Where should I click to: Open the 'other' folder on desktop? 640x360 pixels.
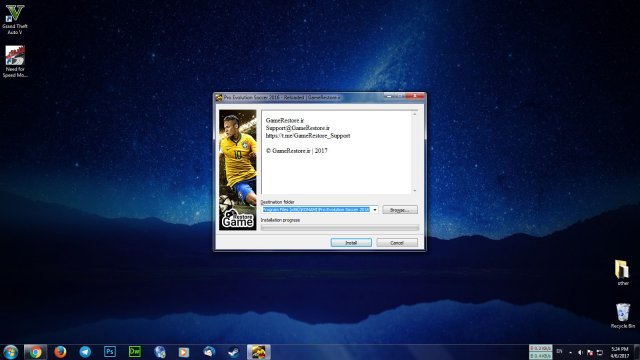pos(622,272)
